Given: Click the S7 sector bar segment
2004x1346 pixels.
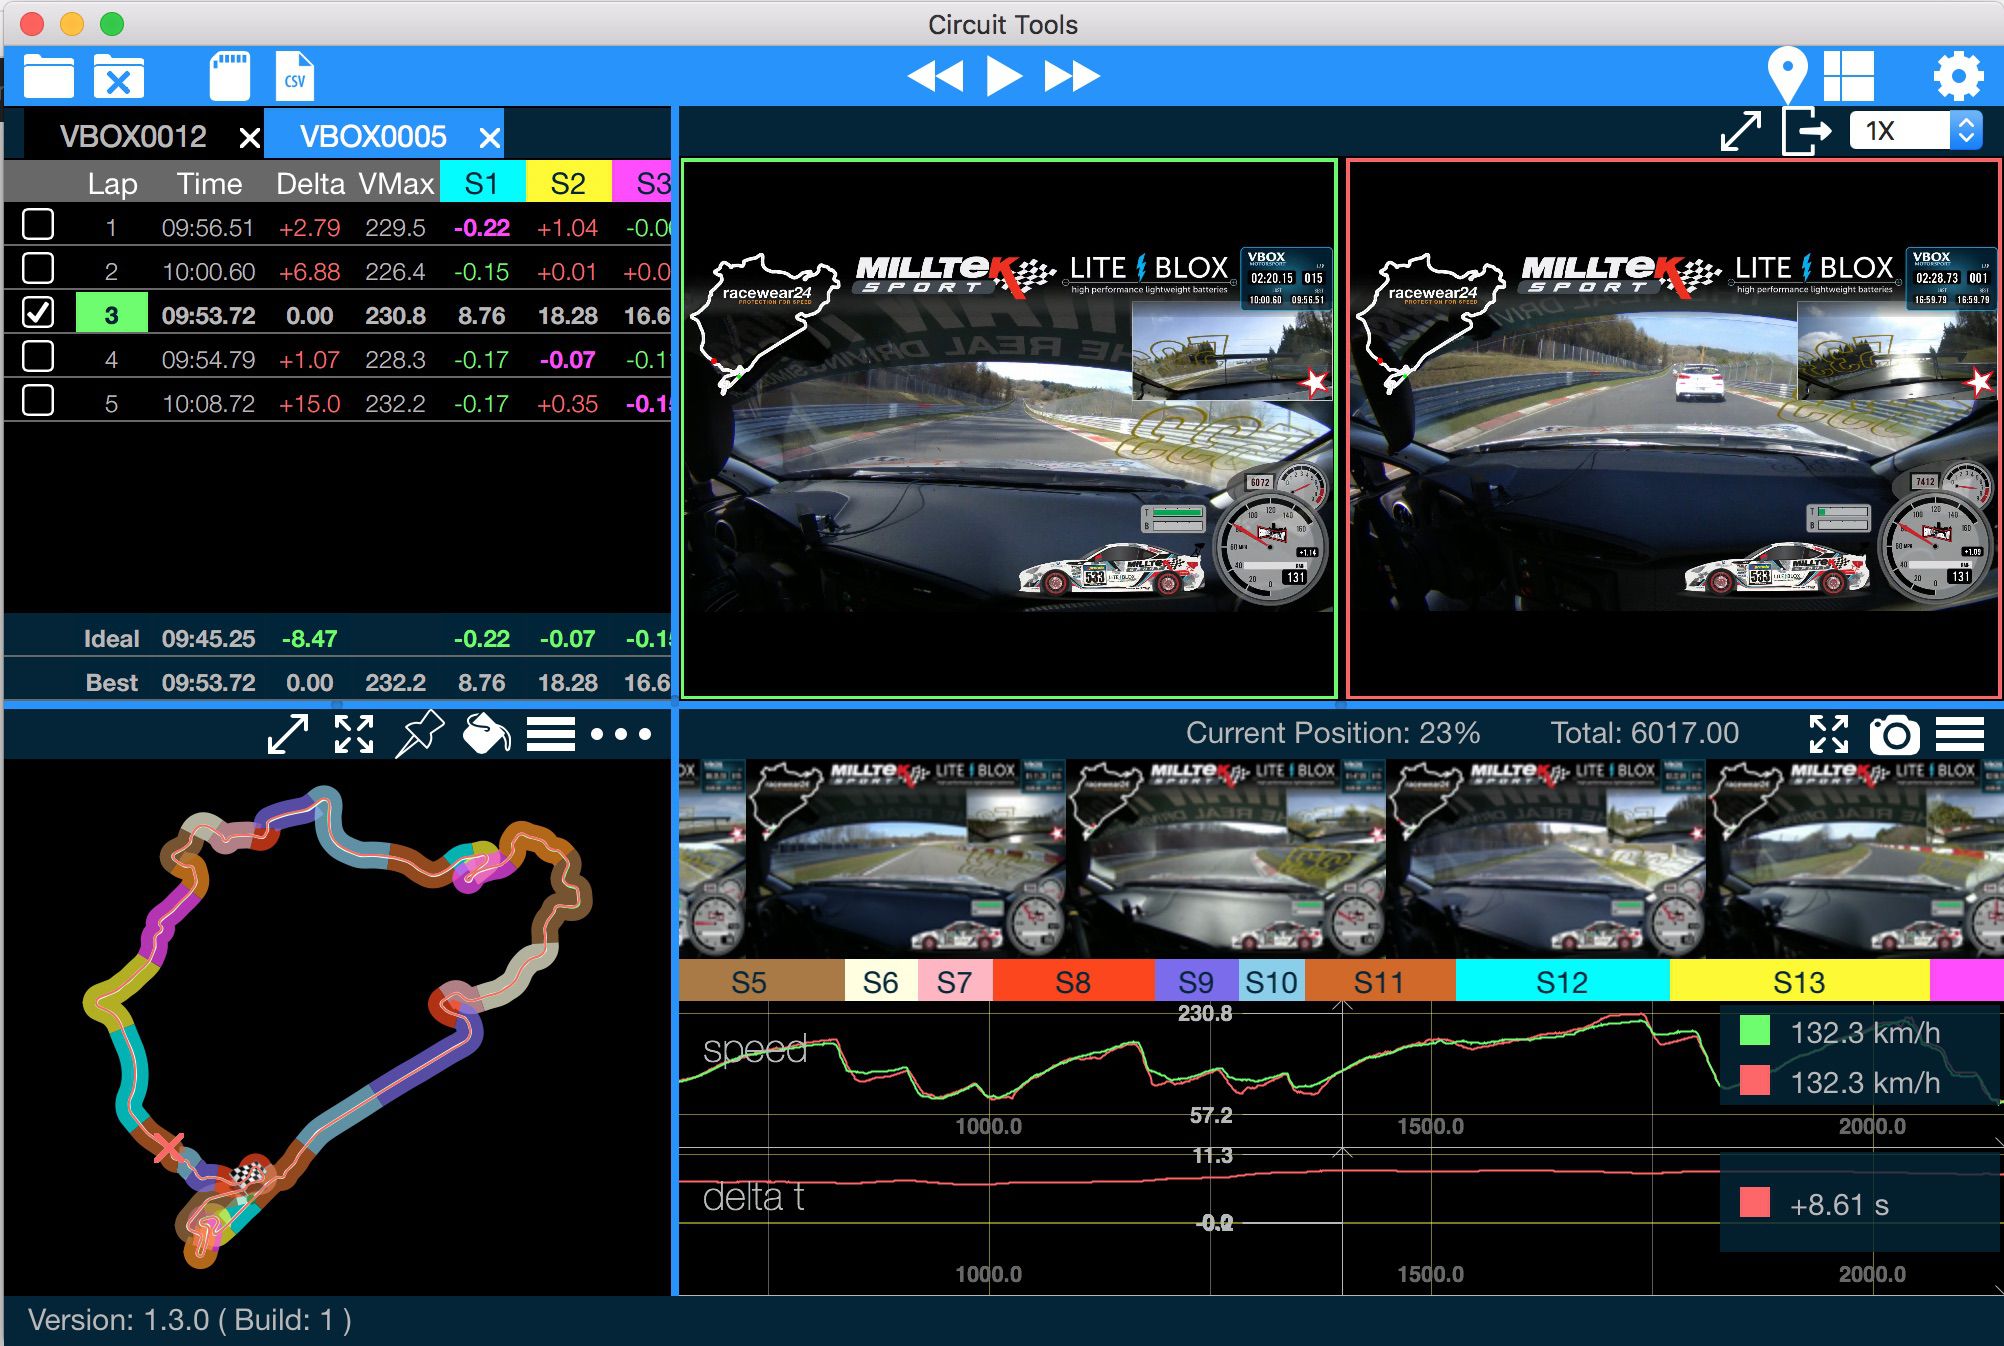Looking at the screenshot, I should click(x=955, y=982).
